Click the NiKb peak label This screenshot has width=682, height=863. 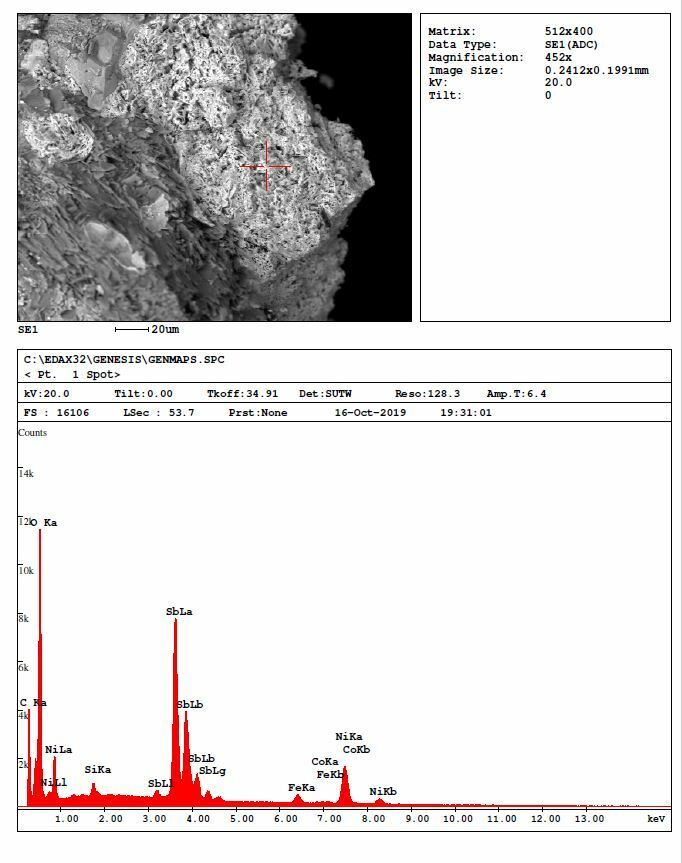[383, 791]
